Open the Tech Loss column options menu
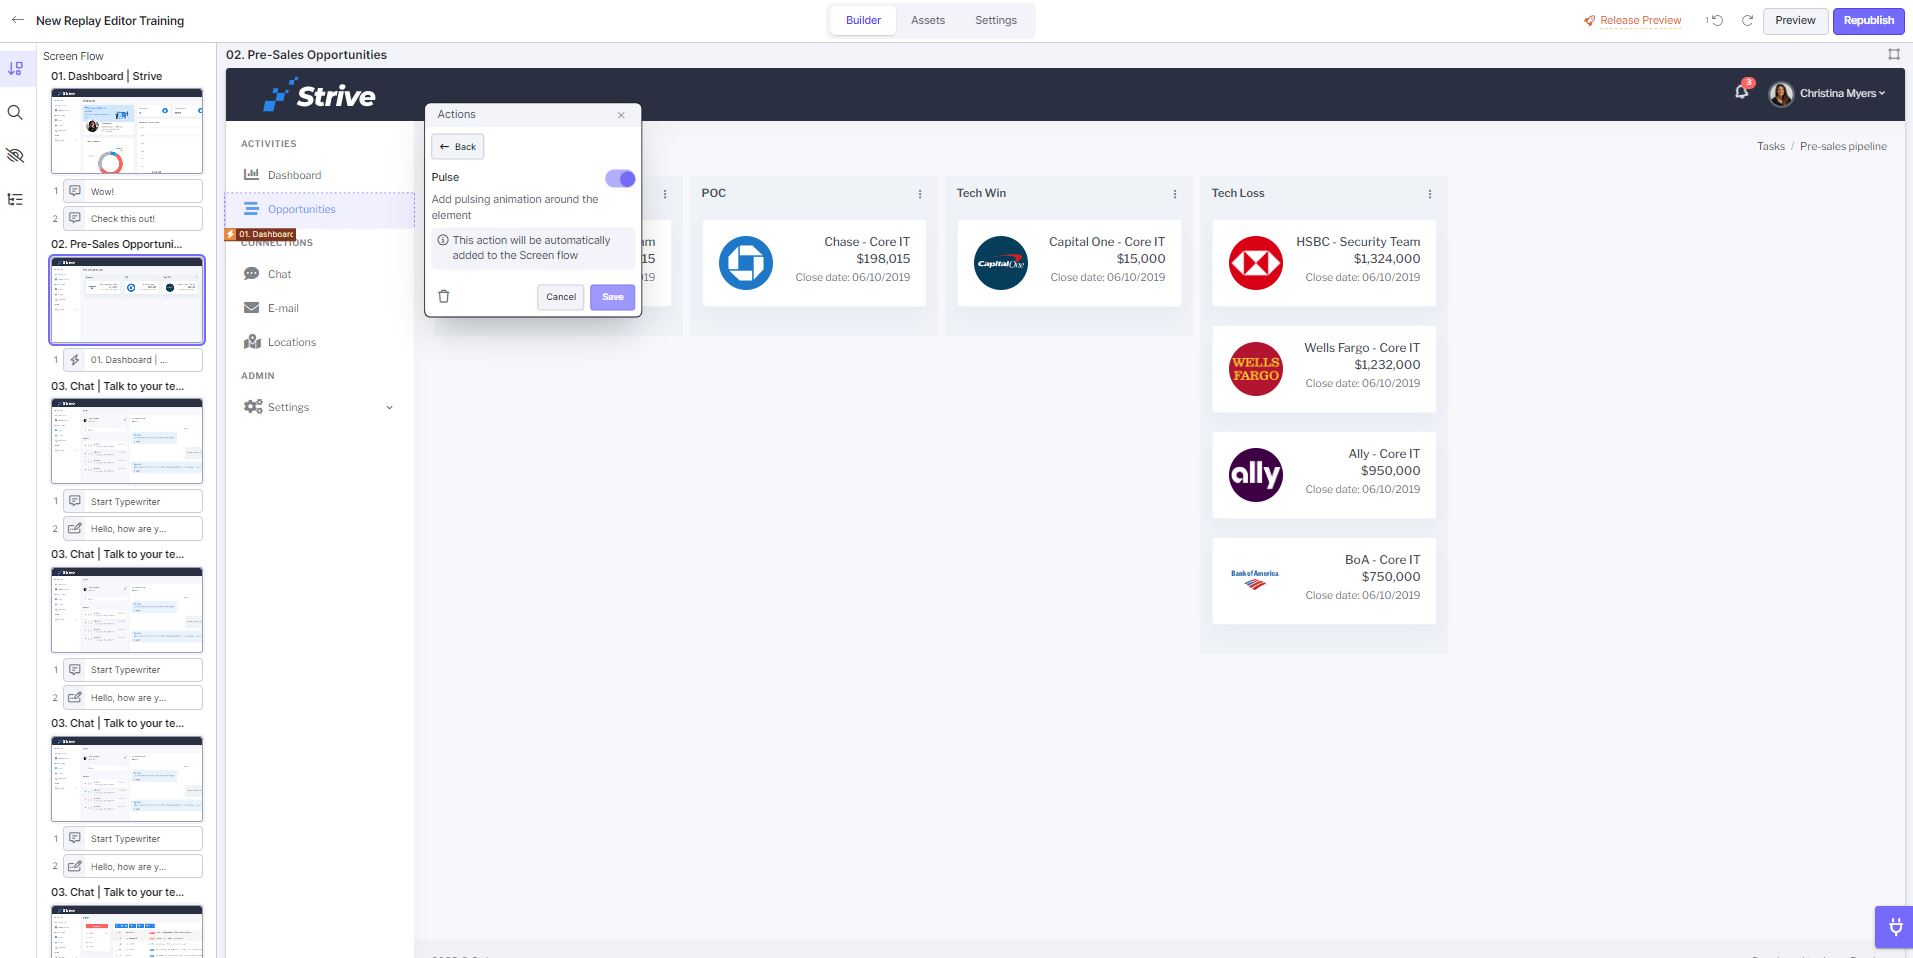The image size is (1913, 958). pos(1429,194)
